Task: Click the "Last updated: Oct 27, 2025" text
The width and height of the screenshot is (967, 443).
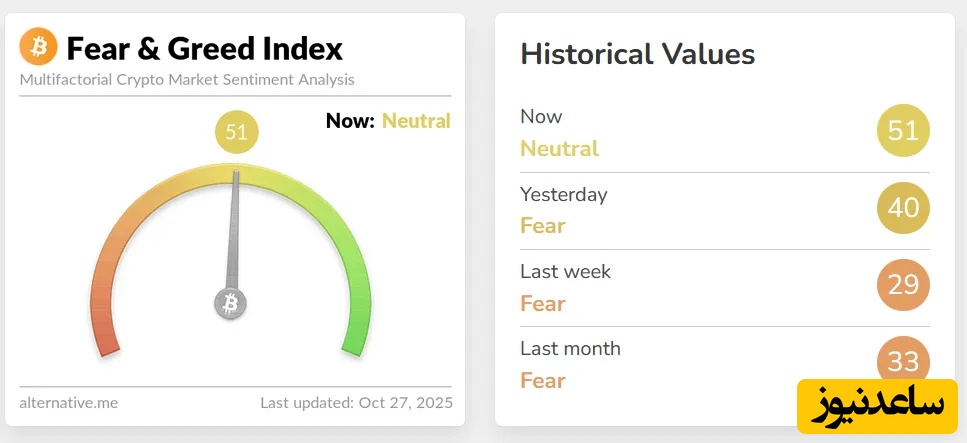Action: [356, 403]
